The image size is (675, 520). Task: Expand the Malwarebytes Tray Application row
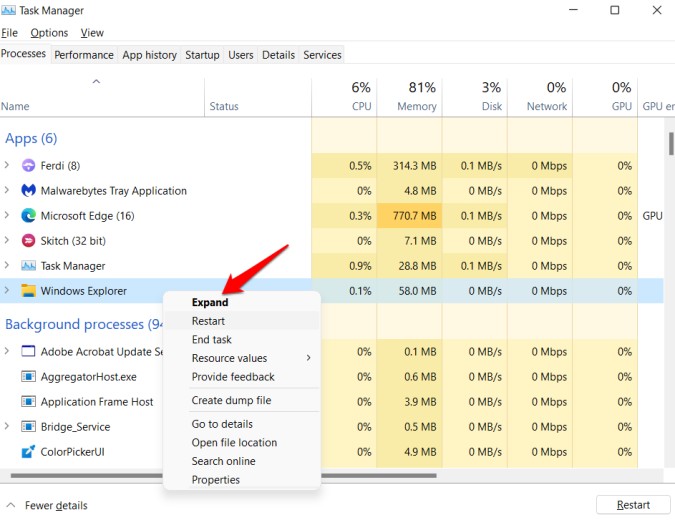6,190
